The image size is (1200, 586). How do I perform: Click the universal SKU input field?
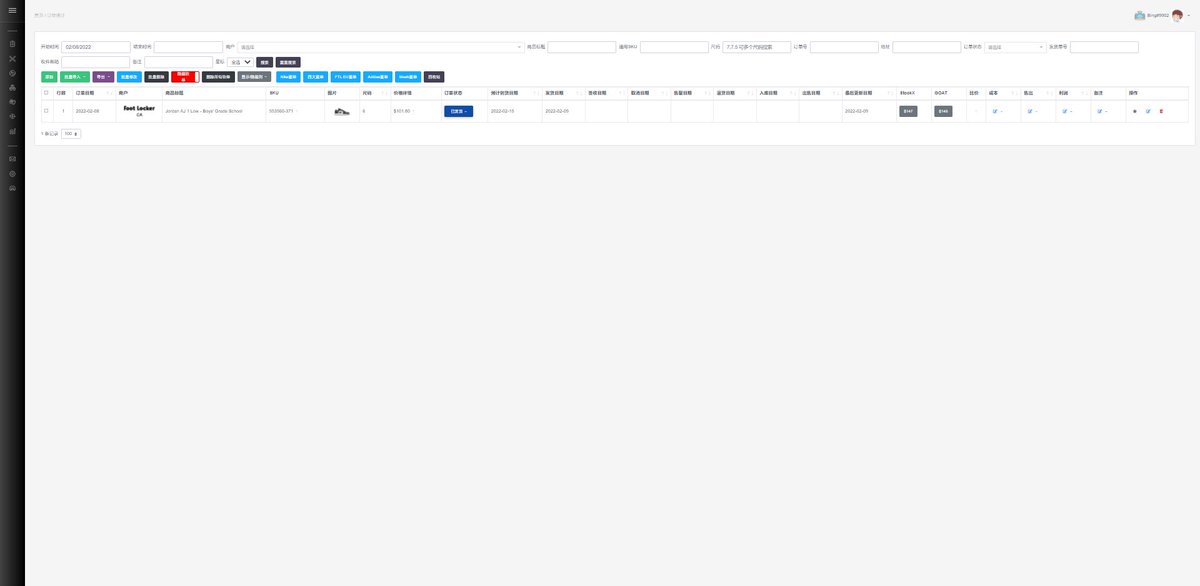[x=674, y=46]
